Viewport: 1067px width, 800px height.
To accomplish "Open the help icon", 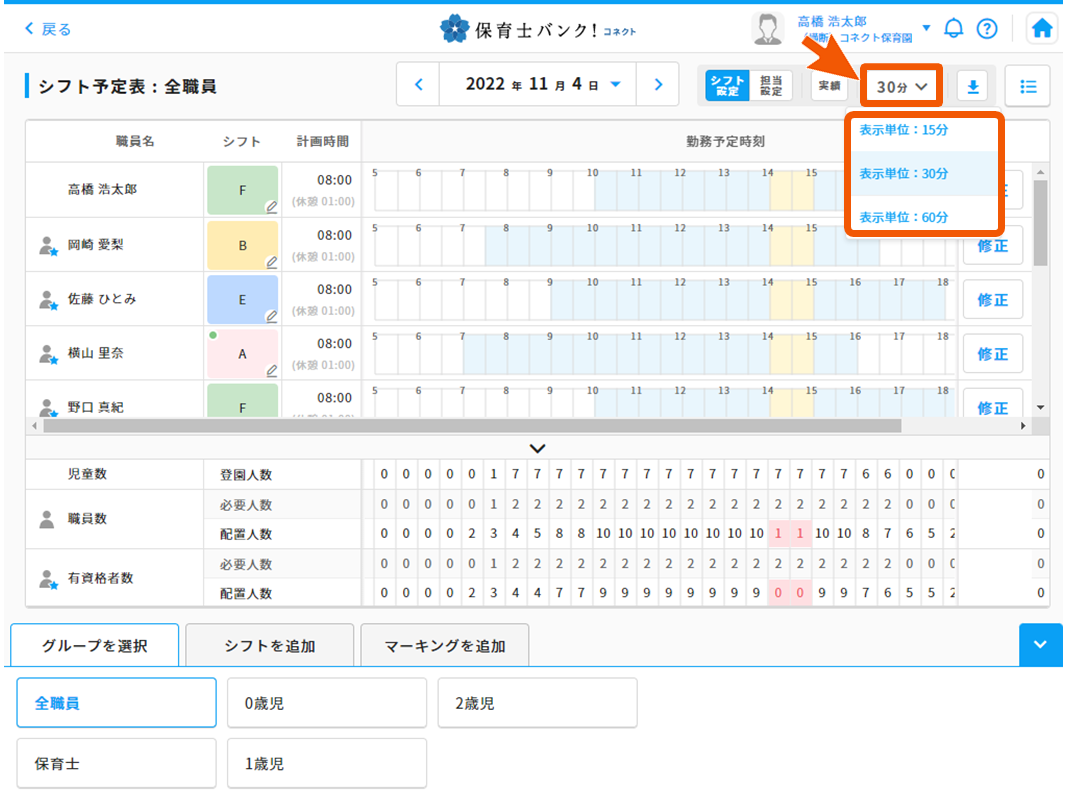I will point(988,28).
